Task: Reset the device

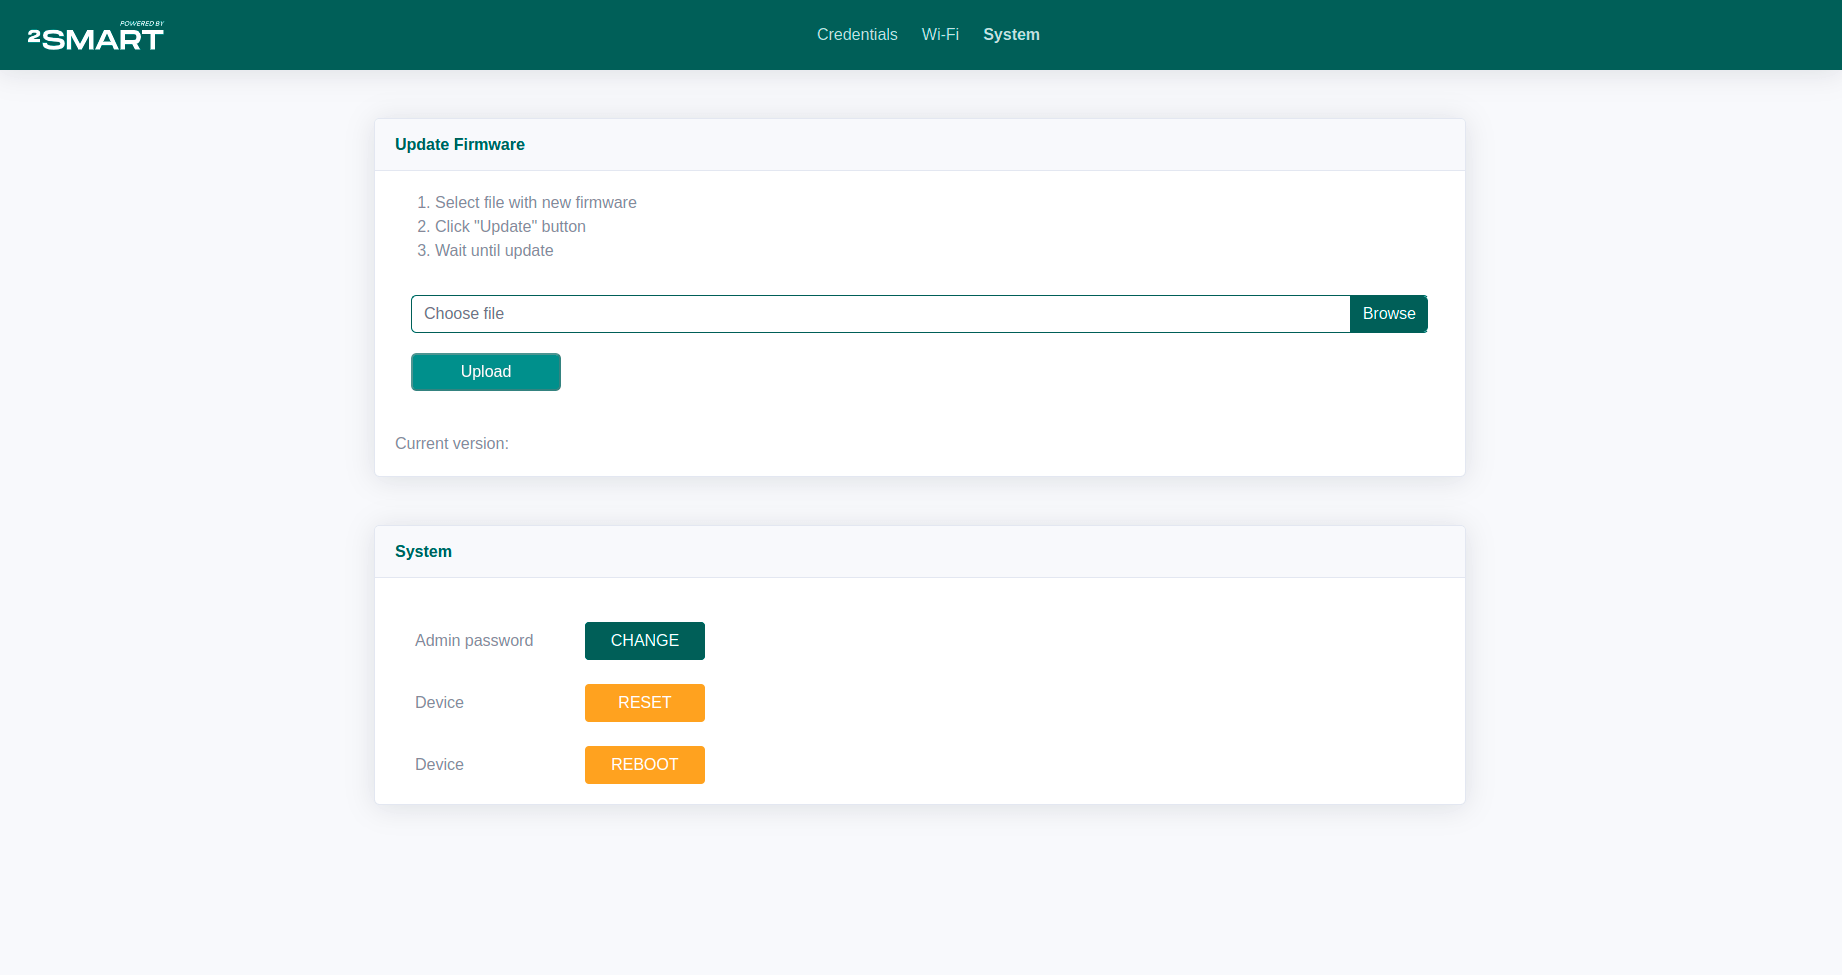Action: coord(645,703)
